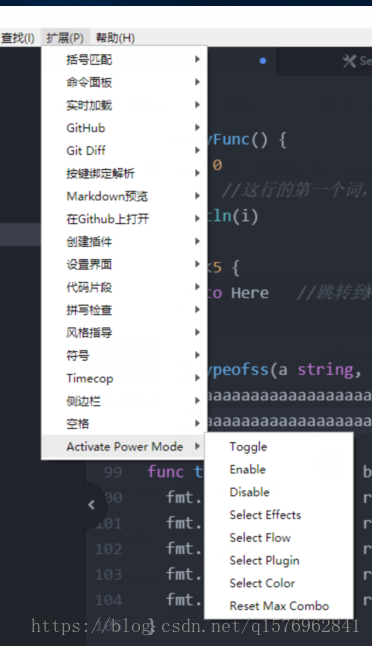Open the 按键绑定解析 submenu
The image size is (372, 646).
pyautogui.click(x=124, y=173)
